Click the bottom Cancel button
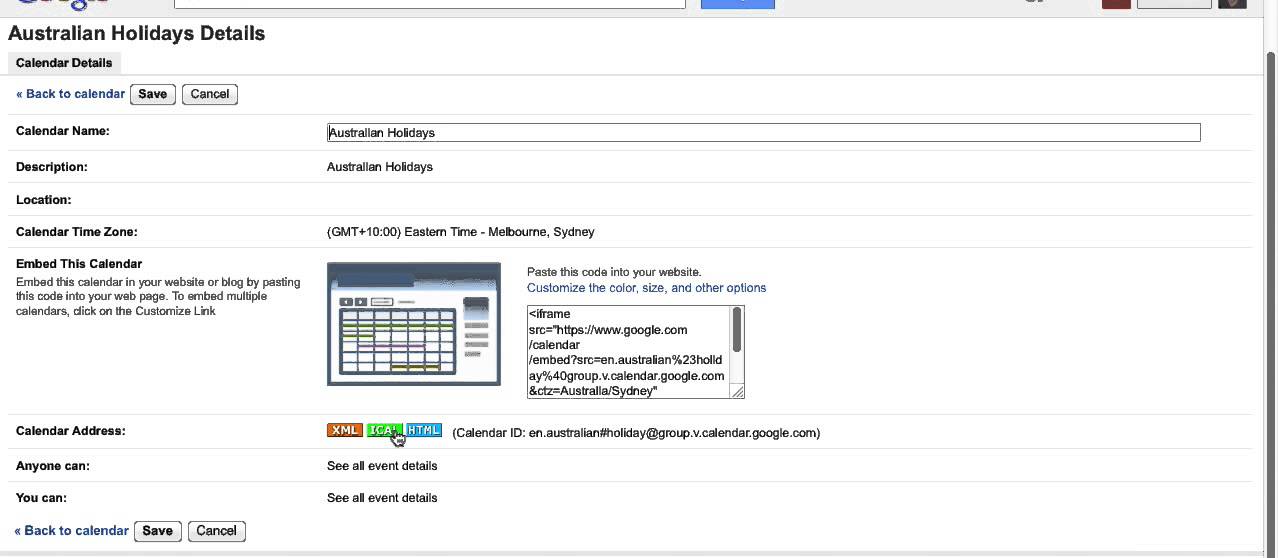The width and height of the screenshot is (1278, 558). click(x=216, y=531)
